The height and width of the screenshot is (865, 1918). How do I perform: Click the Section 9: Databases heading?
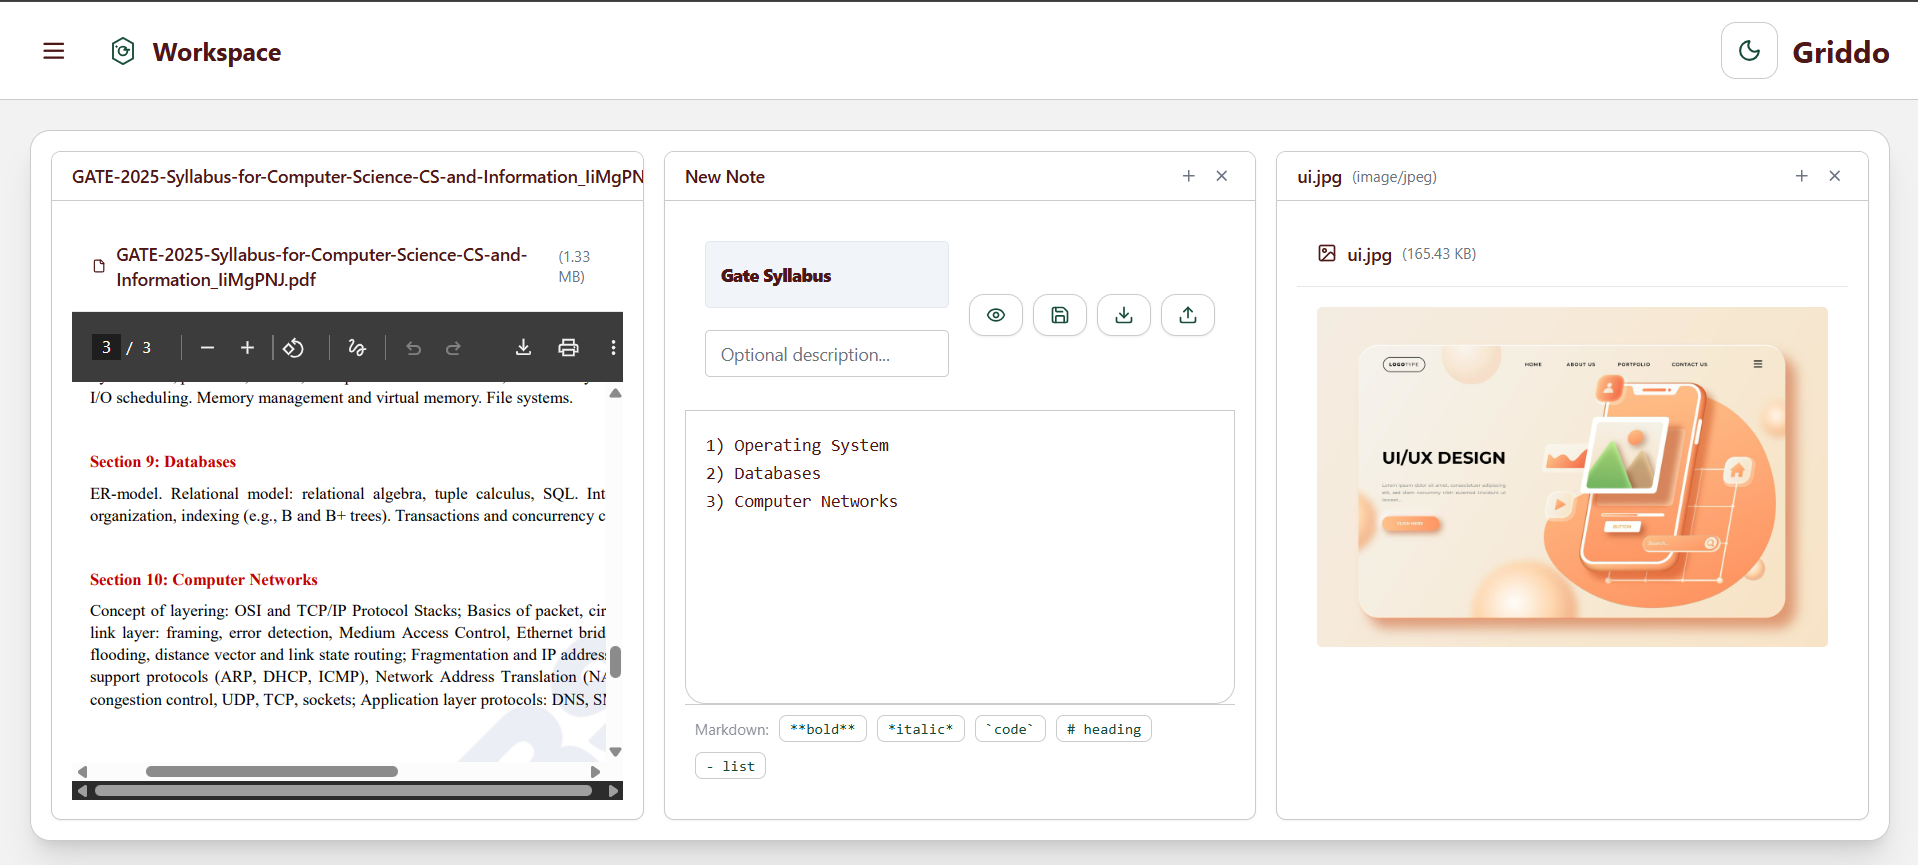(163, 462)
